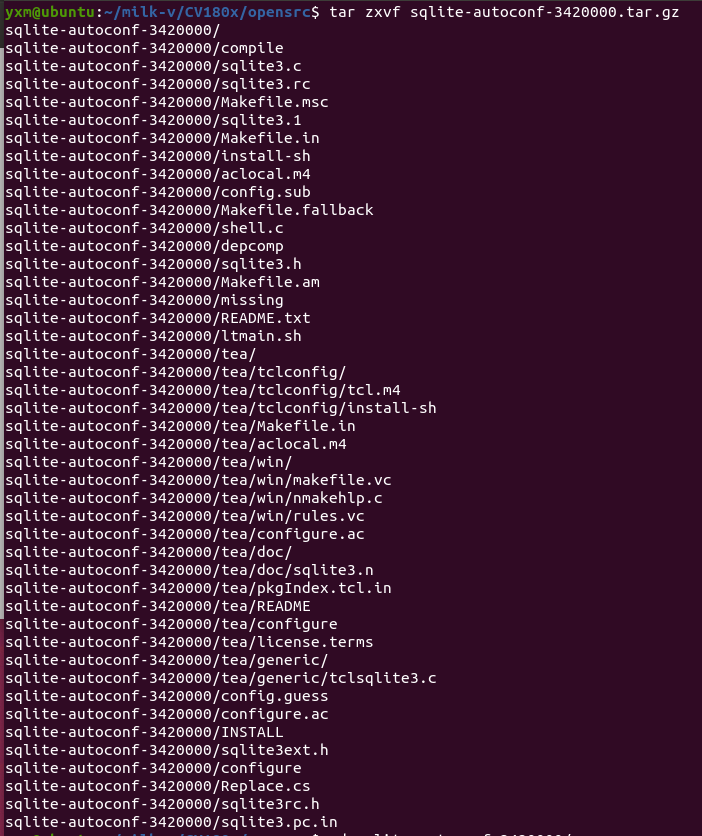Click the shell.c output line

144,228
